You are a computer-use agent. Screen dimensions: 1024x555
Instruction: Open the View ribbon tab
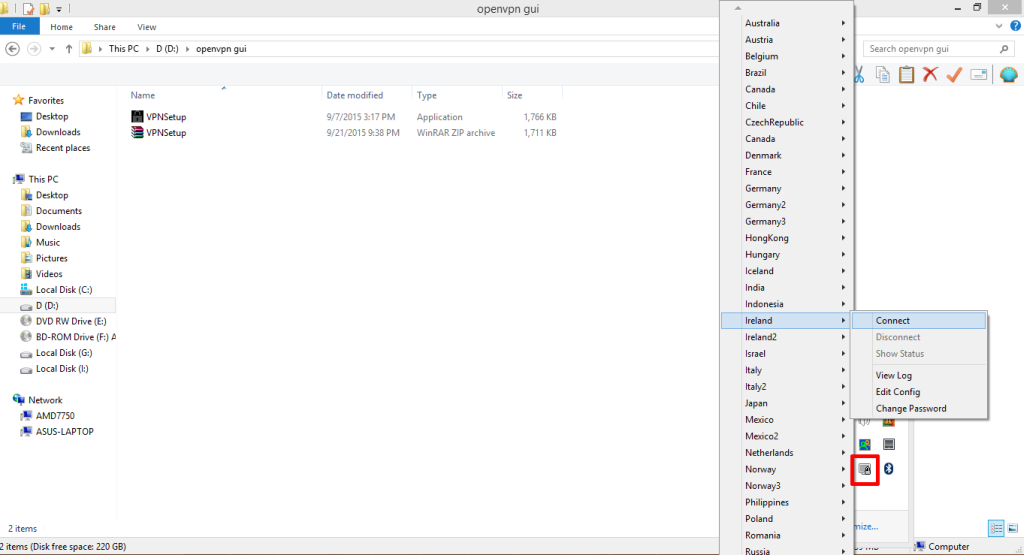[146, 27]
